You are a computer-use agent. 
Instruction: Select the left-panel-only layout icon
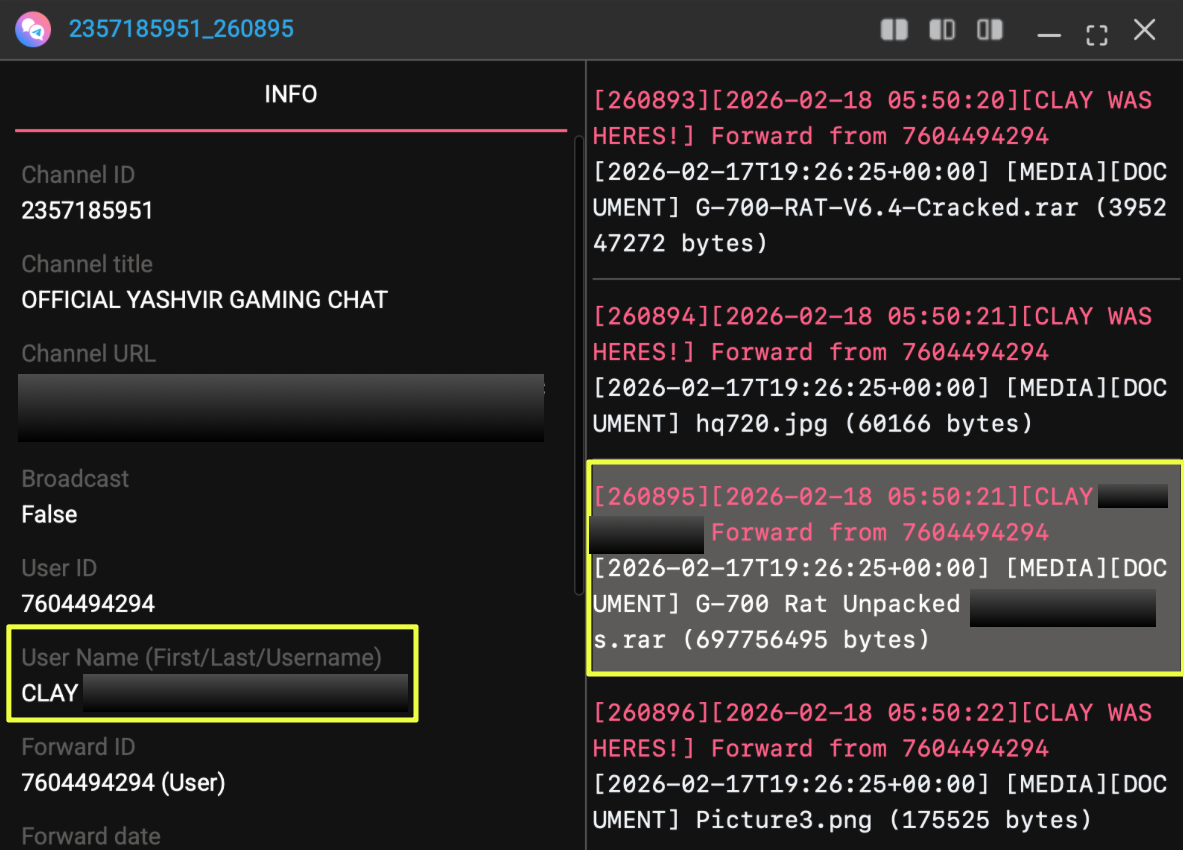tap(942, 30)
